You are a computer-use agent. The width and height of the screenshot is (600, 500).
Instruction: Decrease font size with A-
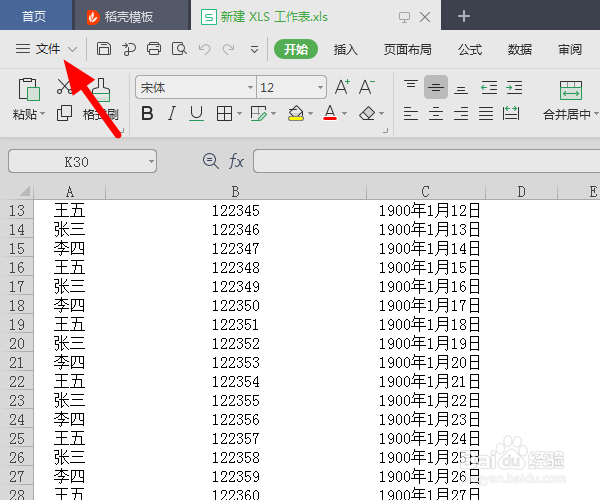click(x=366, y=87)
